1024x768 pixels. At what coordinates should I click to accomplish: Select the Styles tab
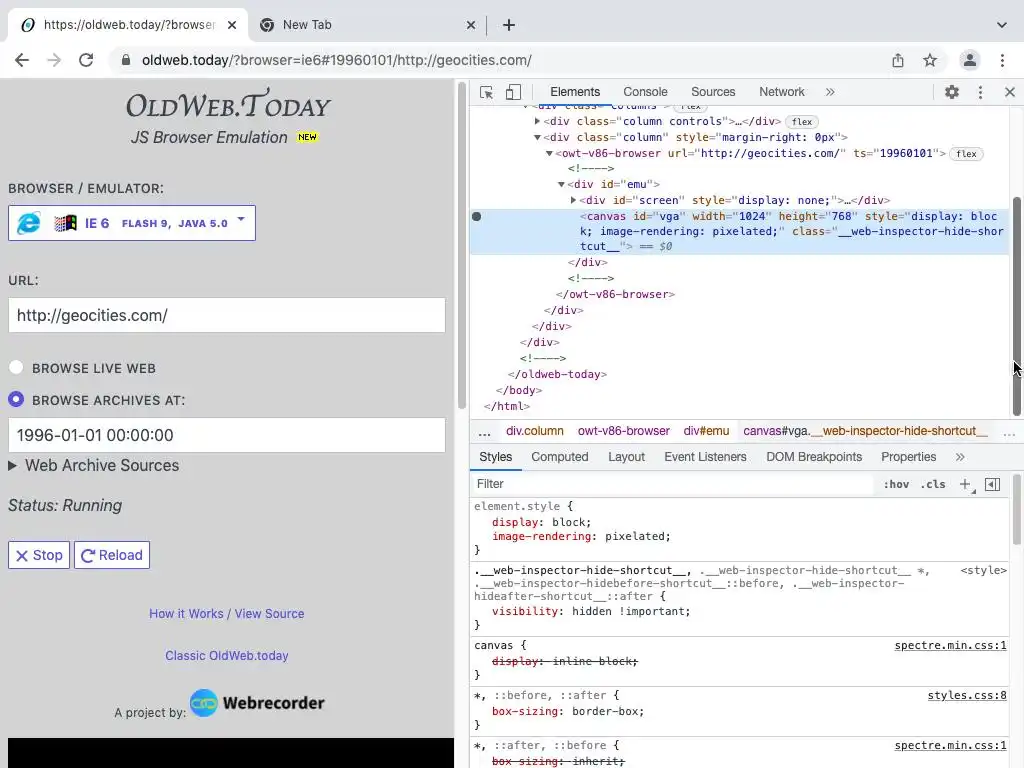click(496, 457)
